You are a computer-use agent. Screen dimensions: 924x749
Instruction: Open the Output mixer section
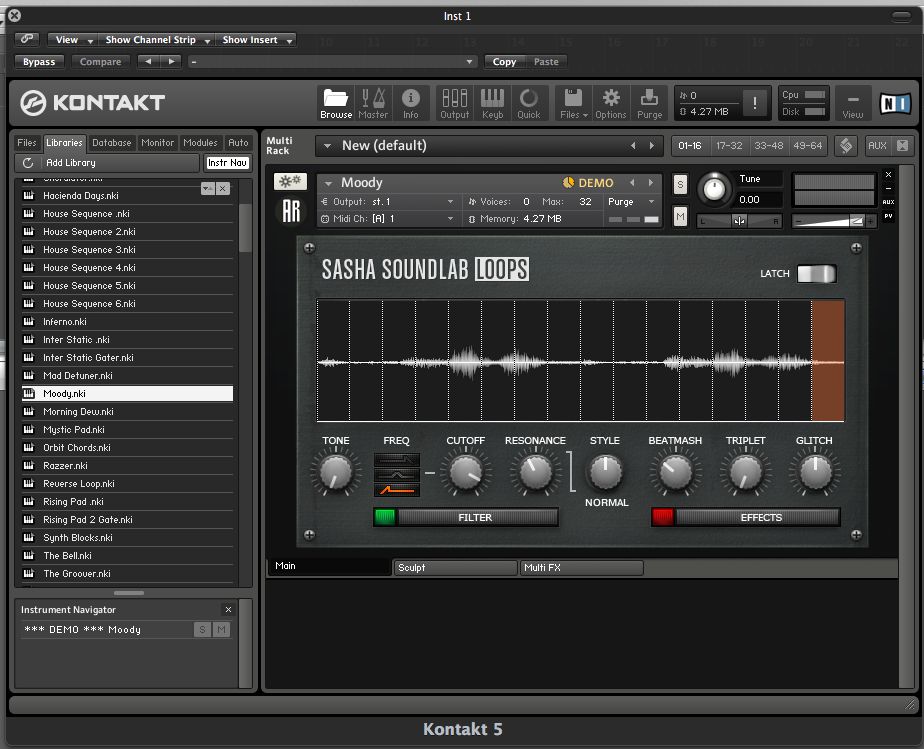pos(454,103)
